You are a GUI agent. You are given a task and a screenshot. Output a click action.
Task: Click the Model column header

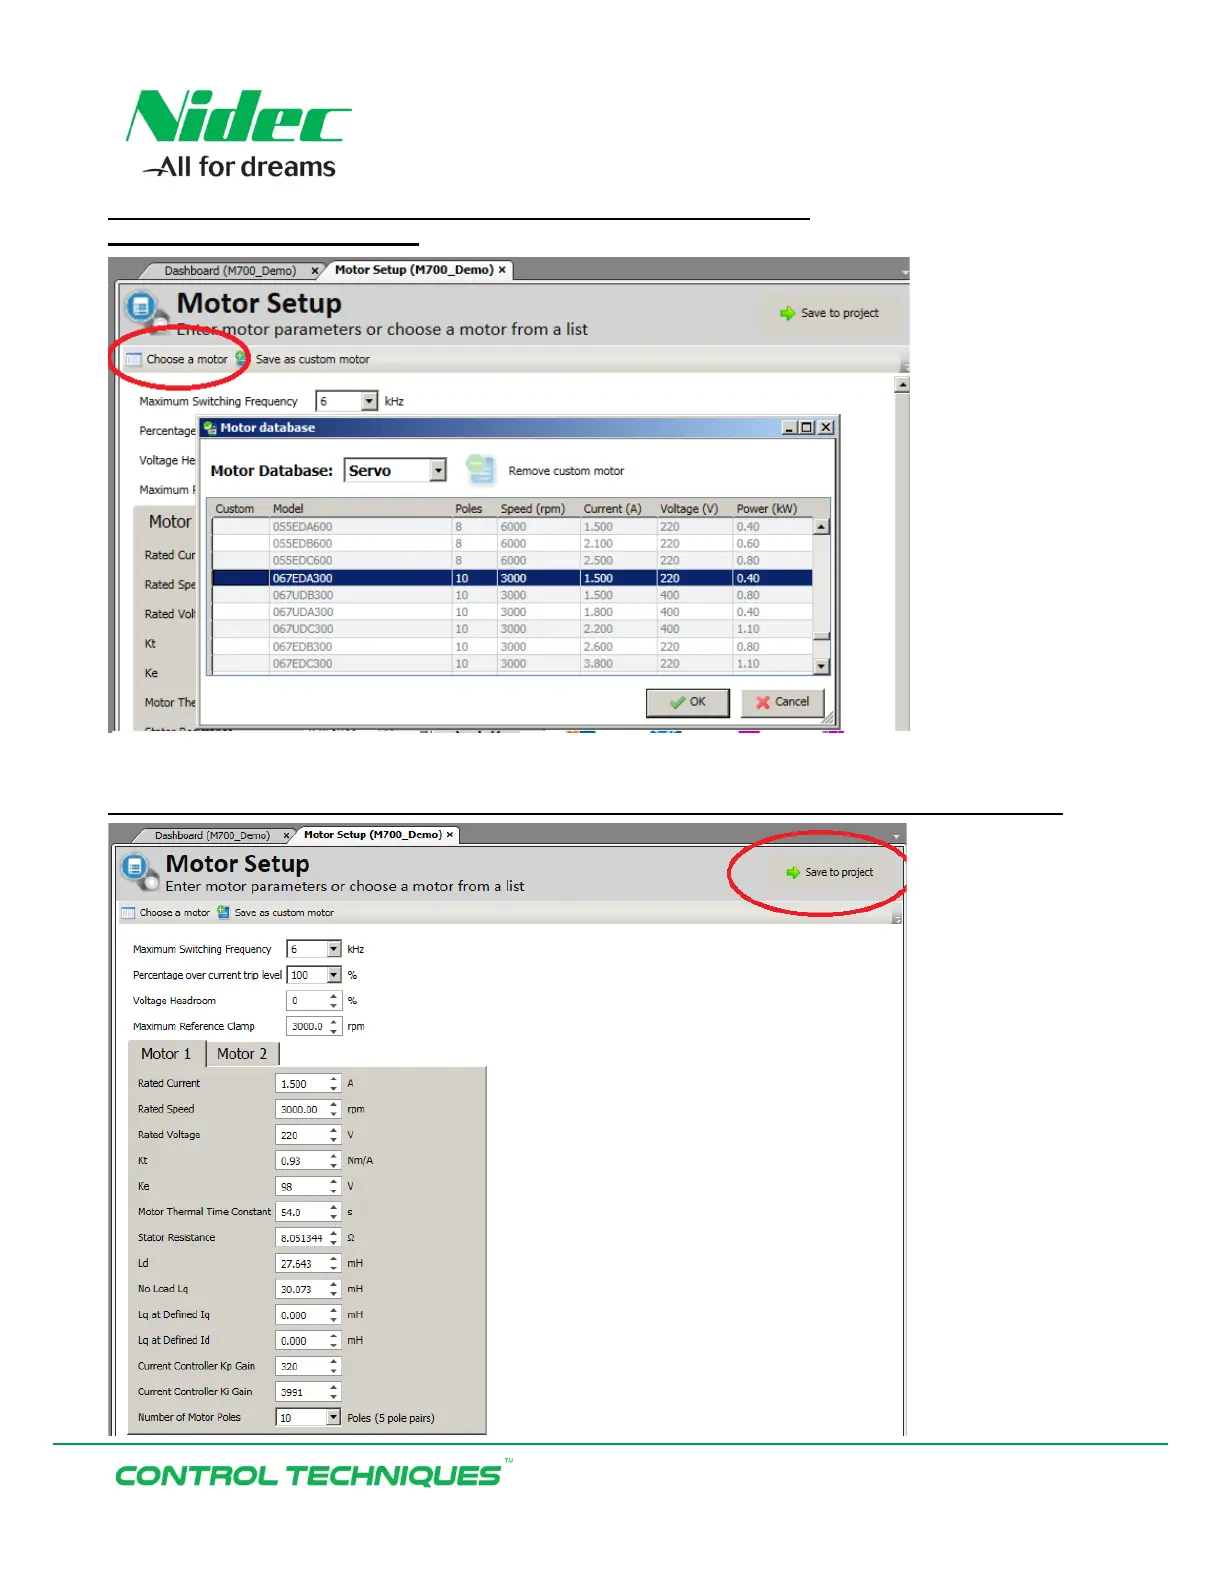[360, 508]
